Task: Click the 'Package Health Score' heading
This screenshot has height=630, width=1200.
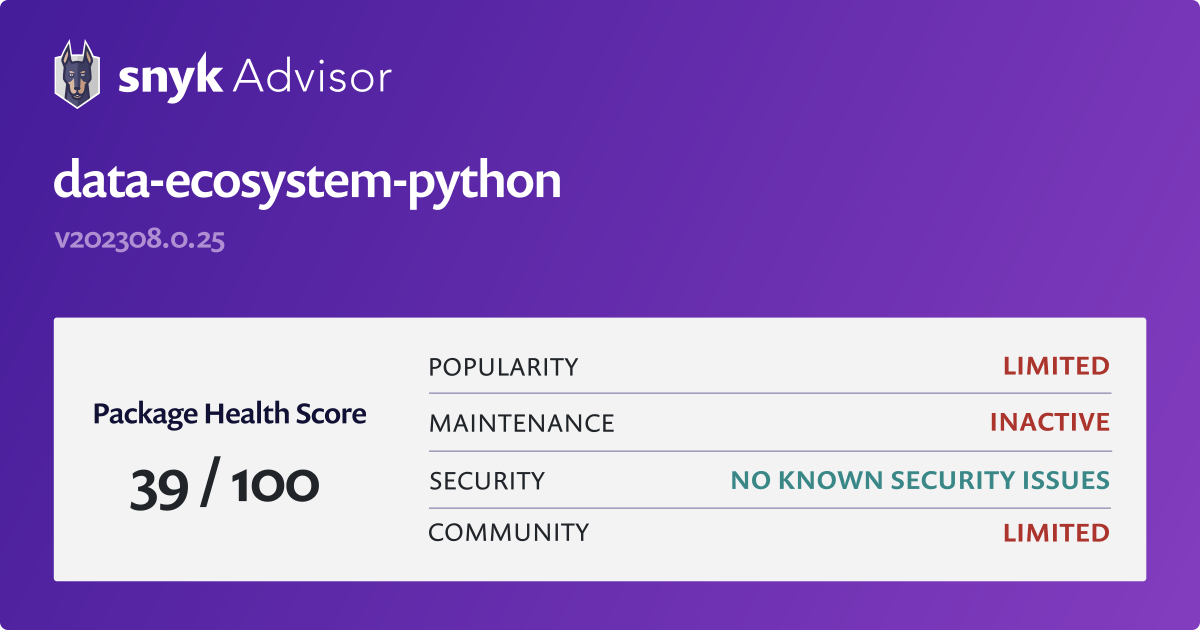Action: click(230, 413)
